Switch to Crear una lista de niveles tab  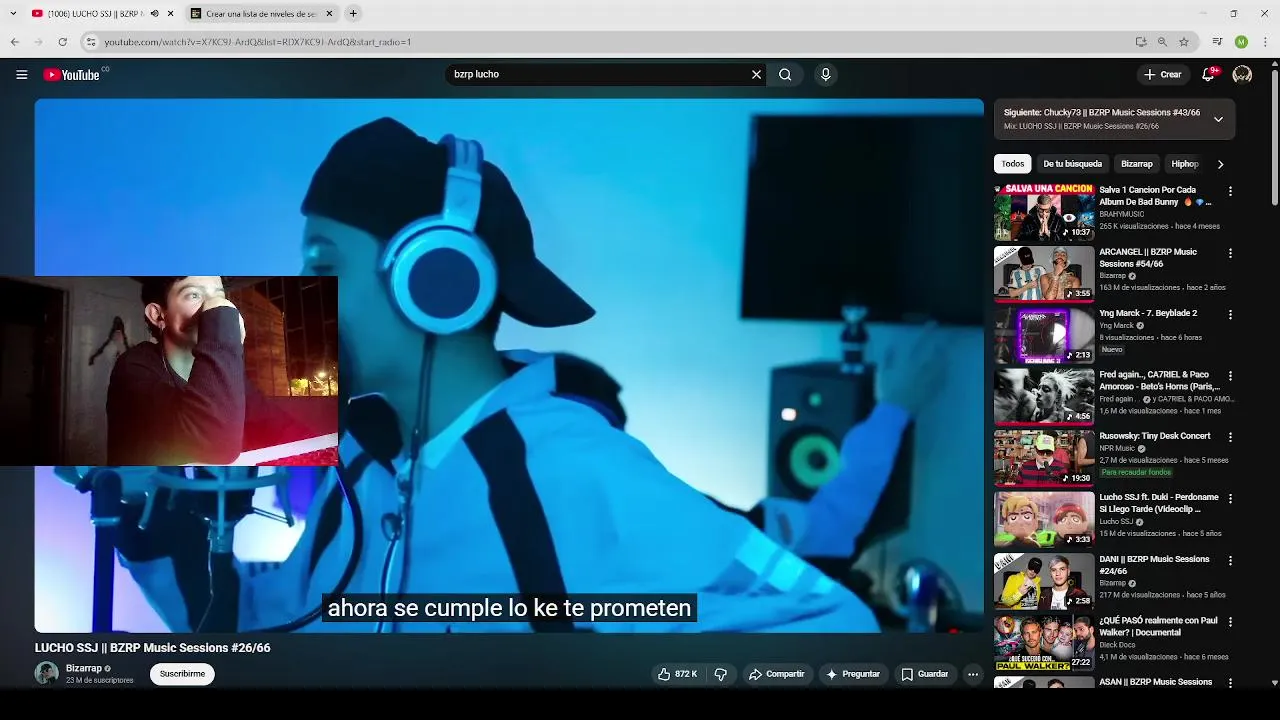point(260,14)
